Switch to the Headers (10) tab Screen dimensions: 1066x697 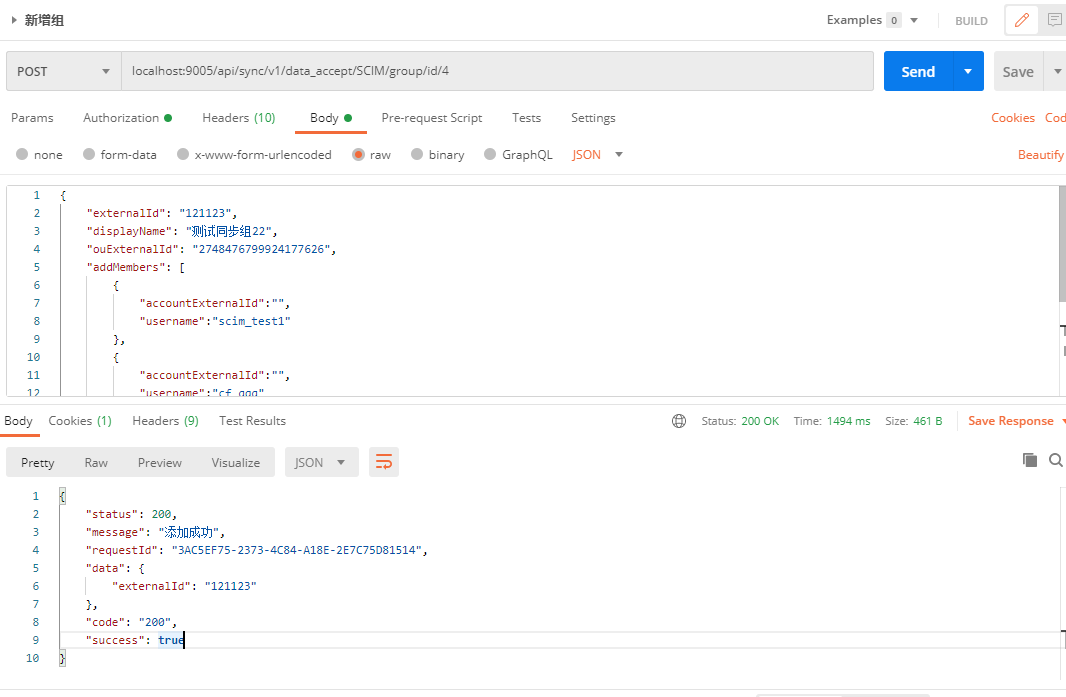tap(238, 118)
